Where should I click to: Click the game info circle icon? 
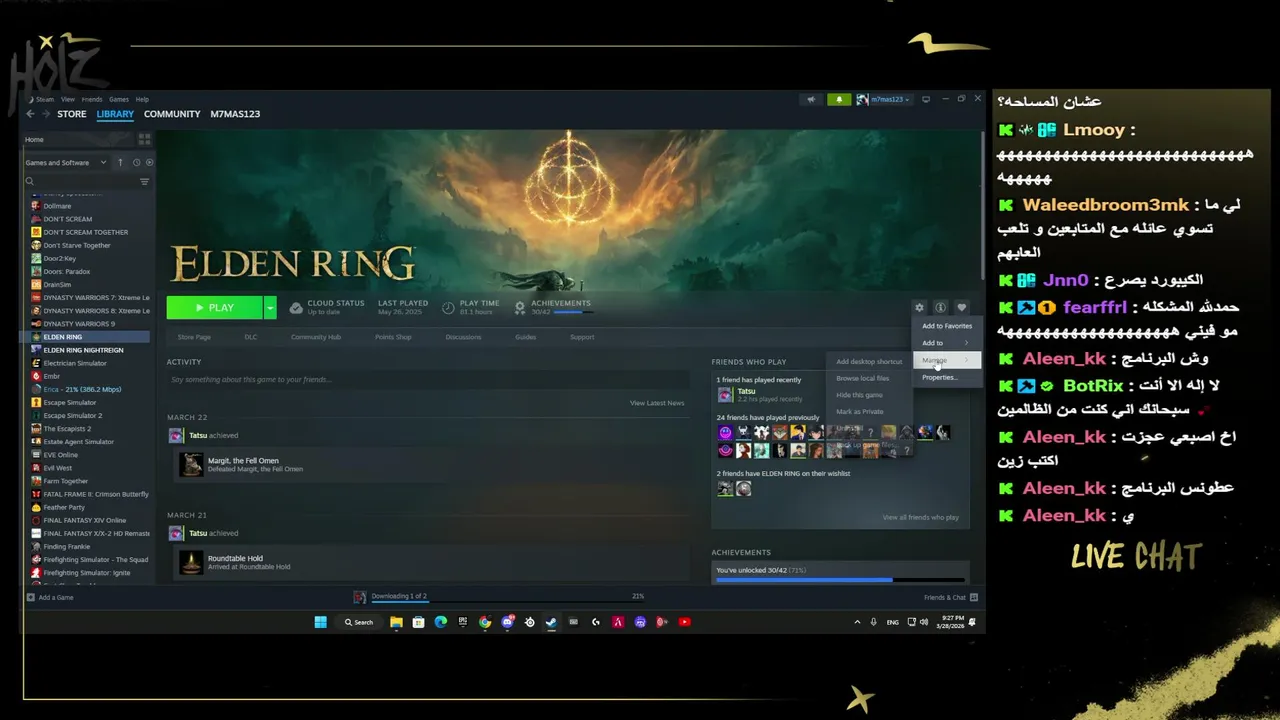pyautogui.click(x=940, y=307)
